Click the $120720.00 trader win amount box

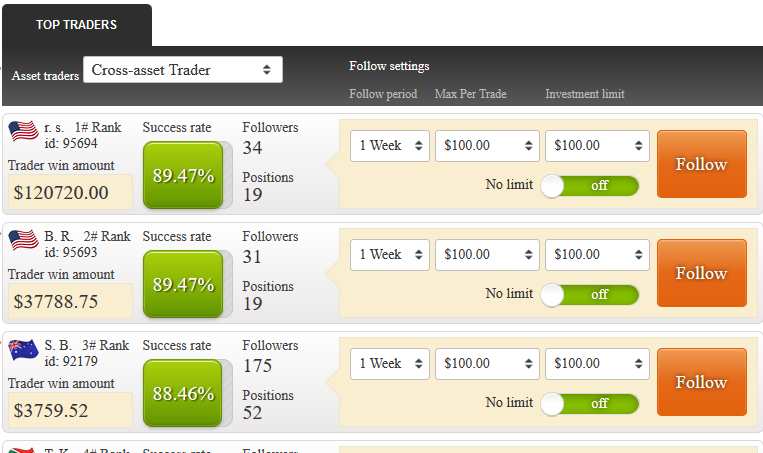pos(70,192)
